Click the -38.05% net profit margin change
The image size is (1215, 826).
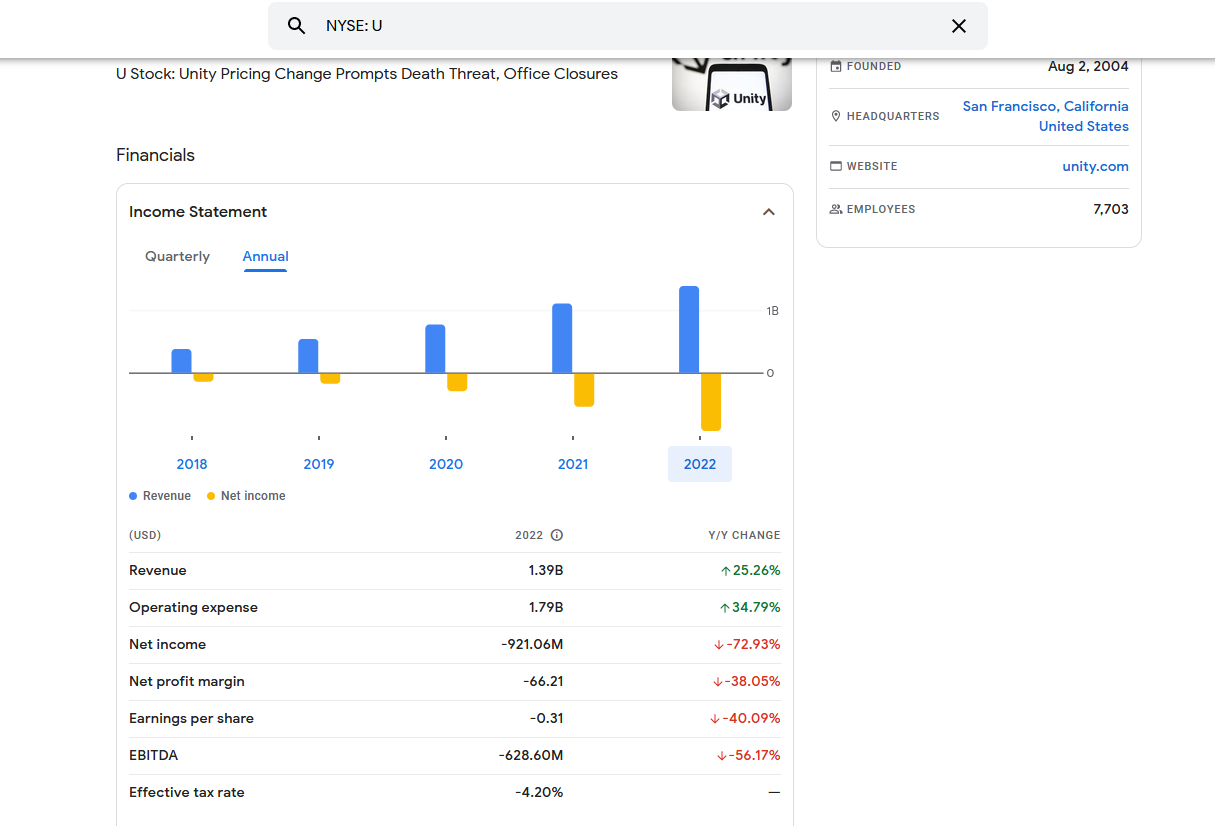746,682
